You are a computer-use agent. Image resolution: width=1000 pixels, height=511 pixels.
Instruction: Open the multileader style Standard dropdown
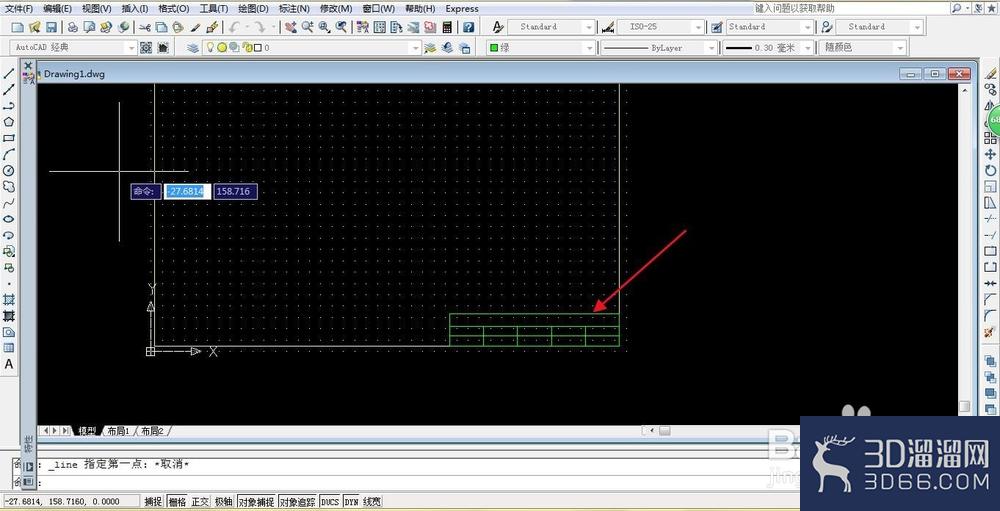click(918, 27)
